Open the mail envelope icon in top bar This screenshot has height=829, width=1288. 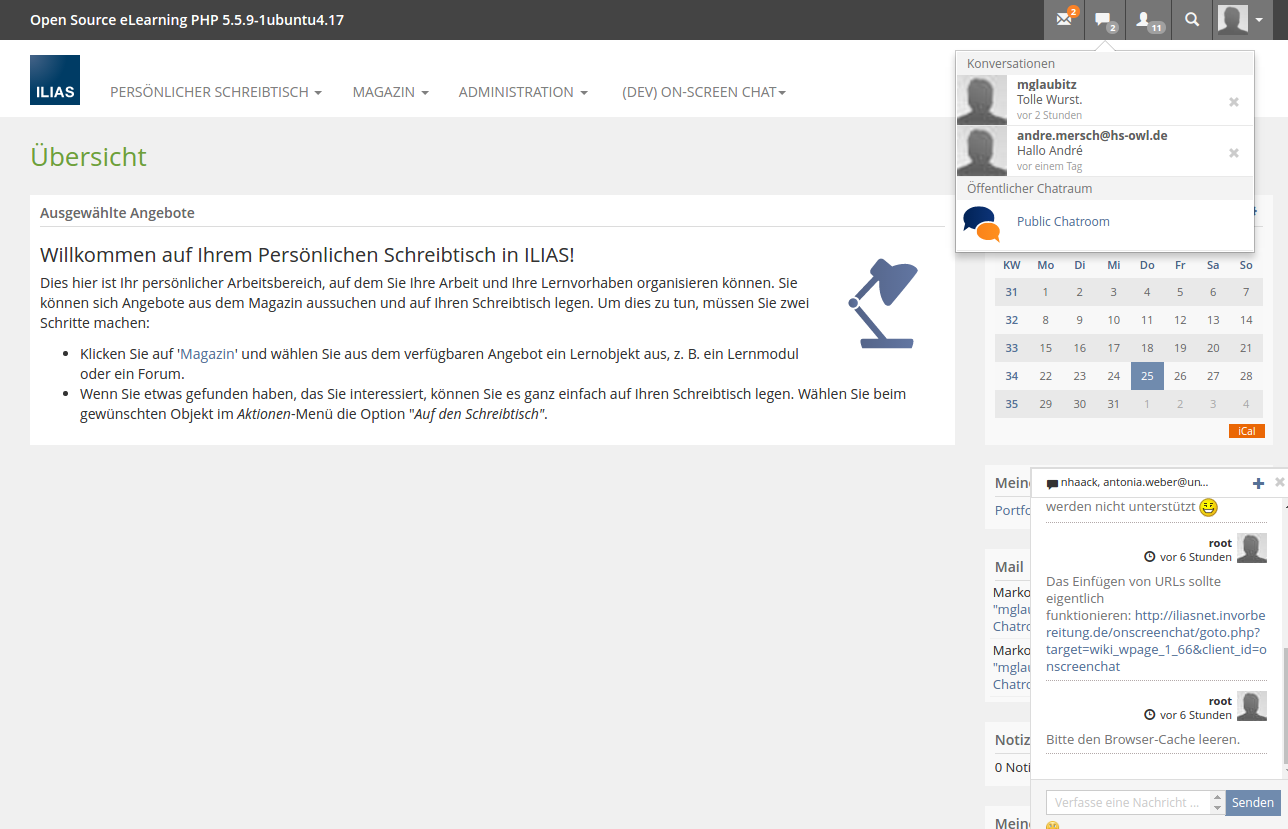1064,20
